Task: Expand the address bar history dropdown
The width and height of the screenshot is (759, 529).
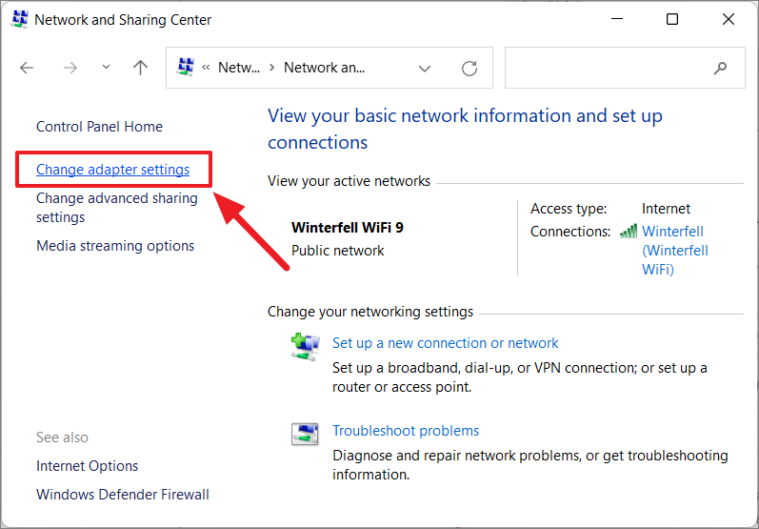Action: [425, 68]
